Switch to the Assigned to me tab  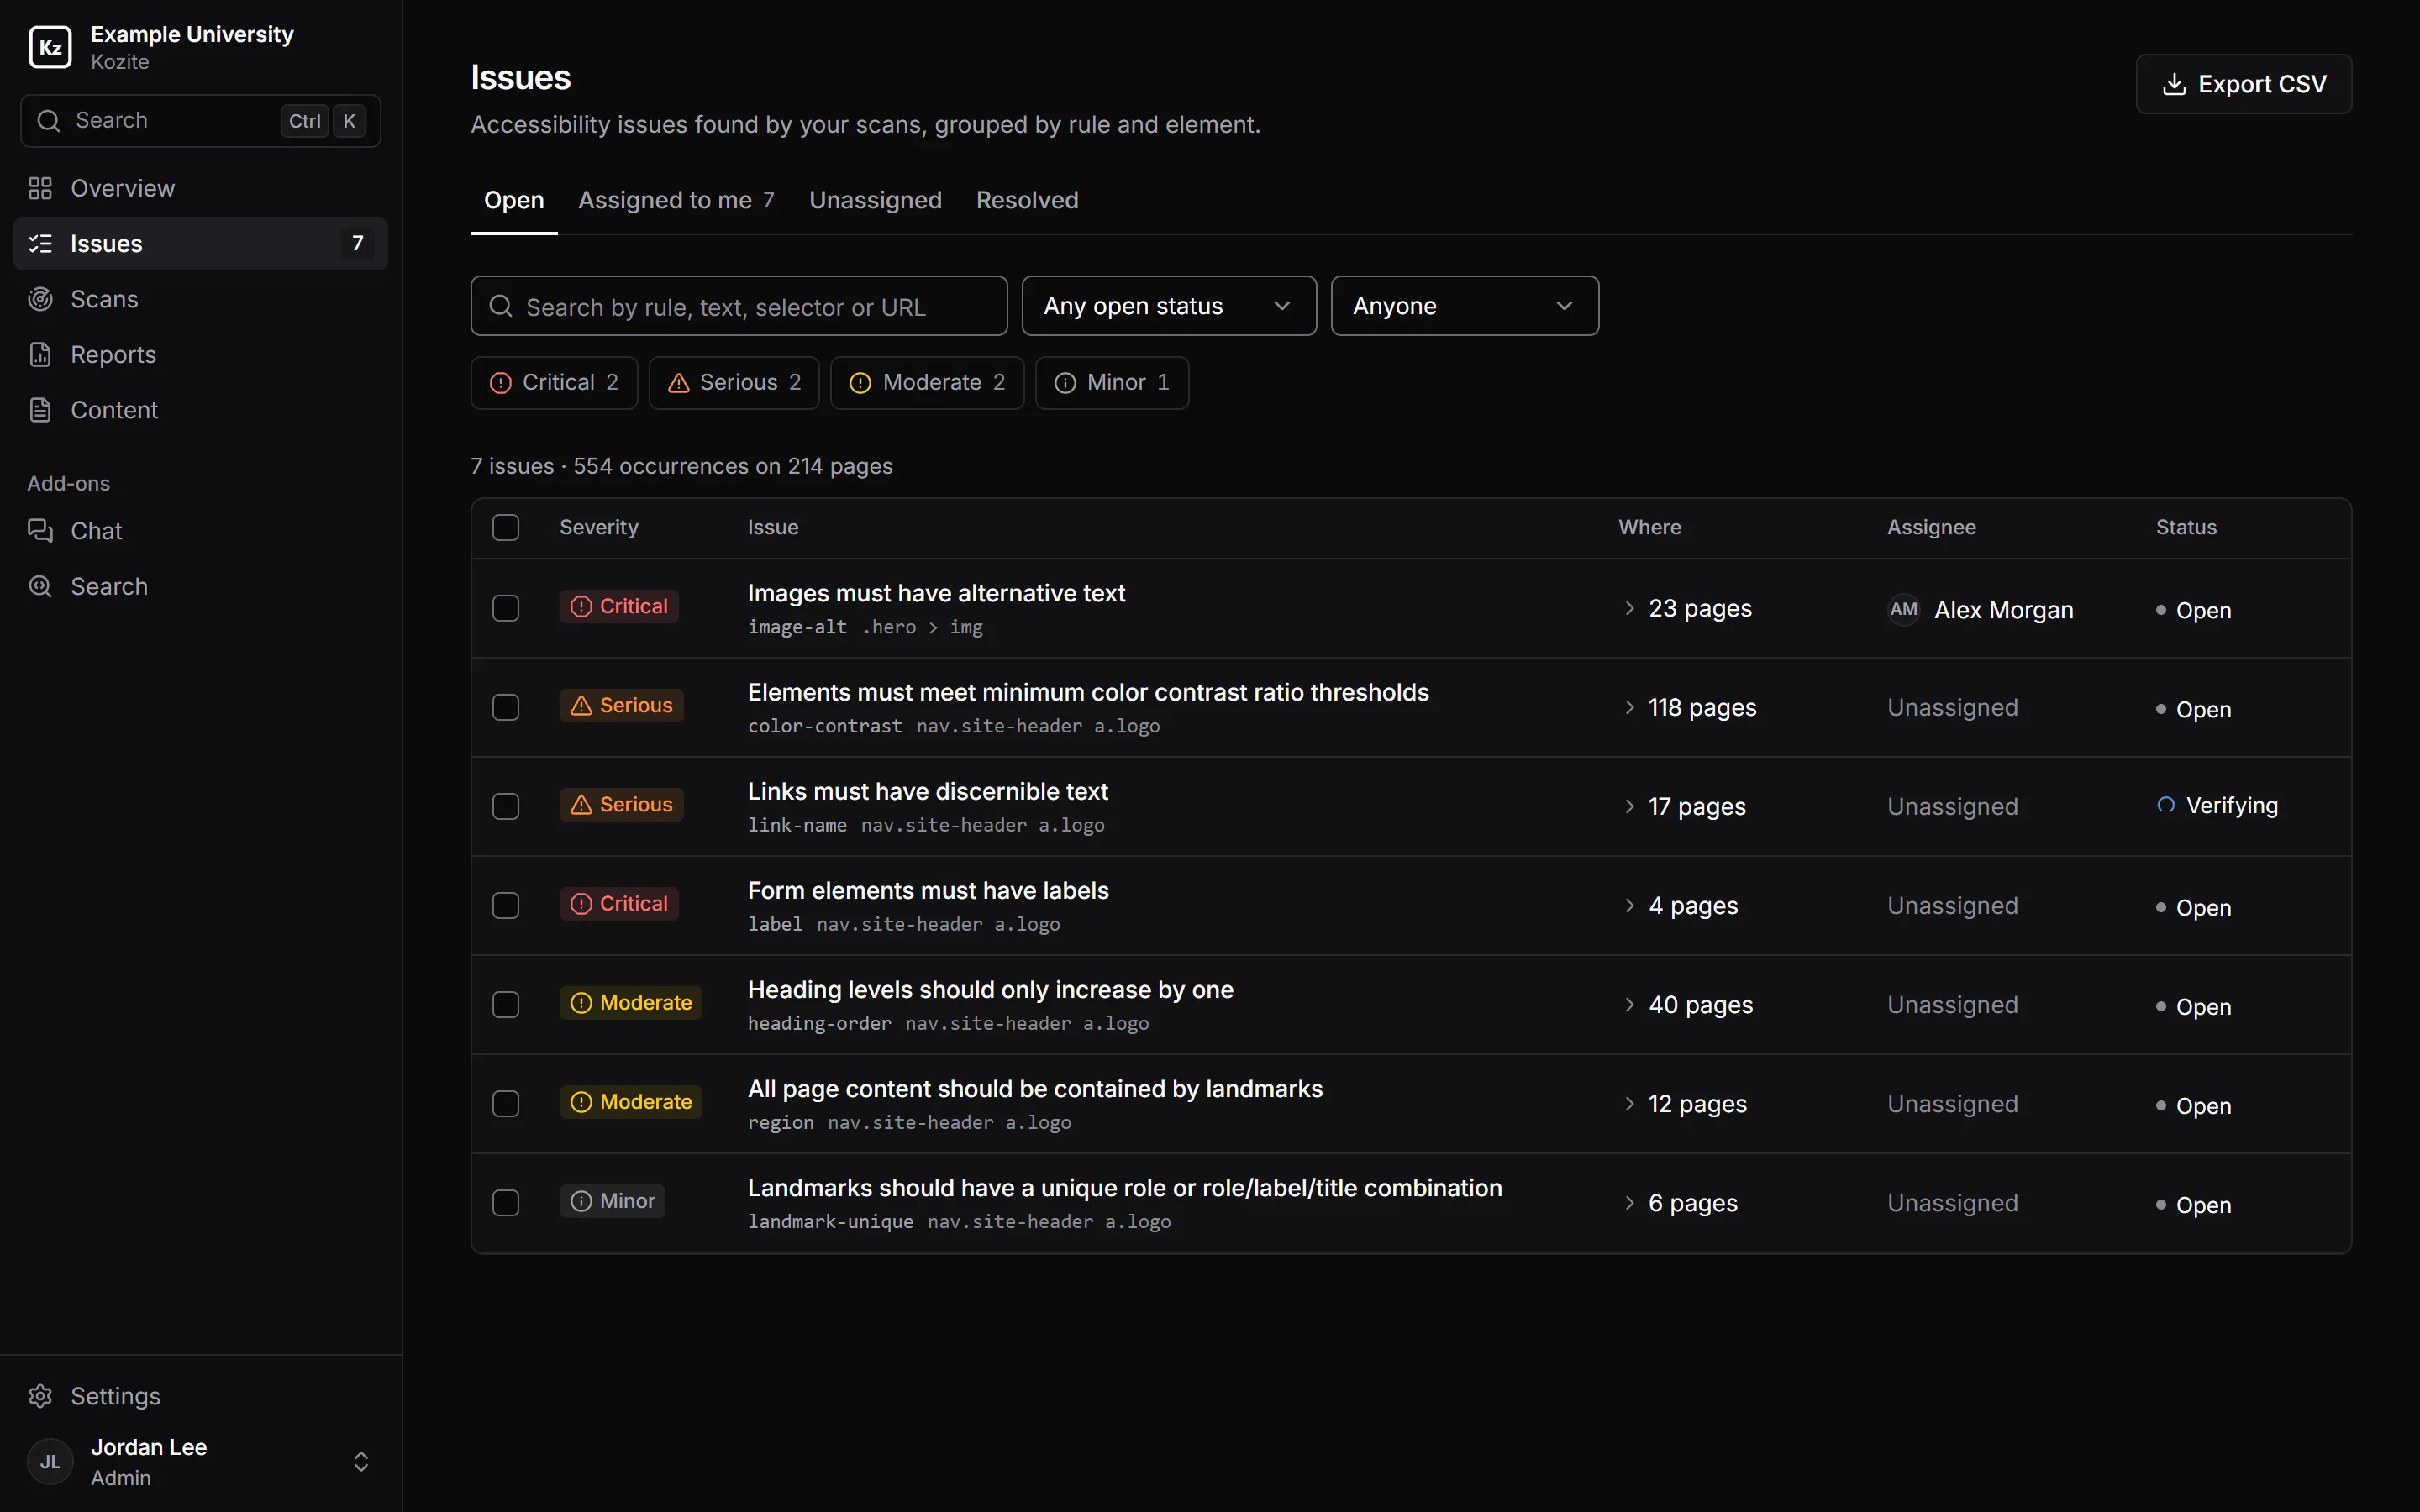(676, 200)
